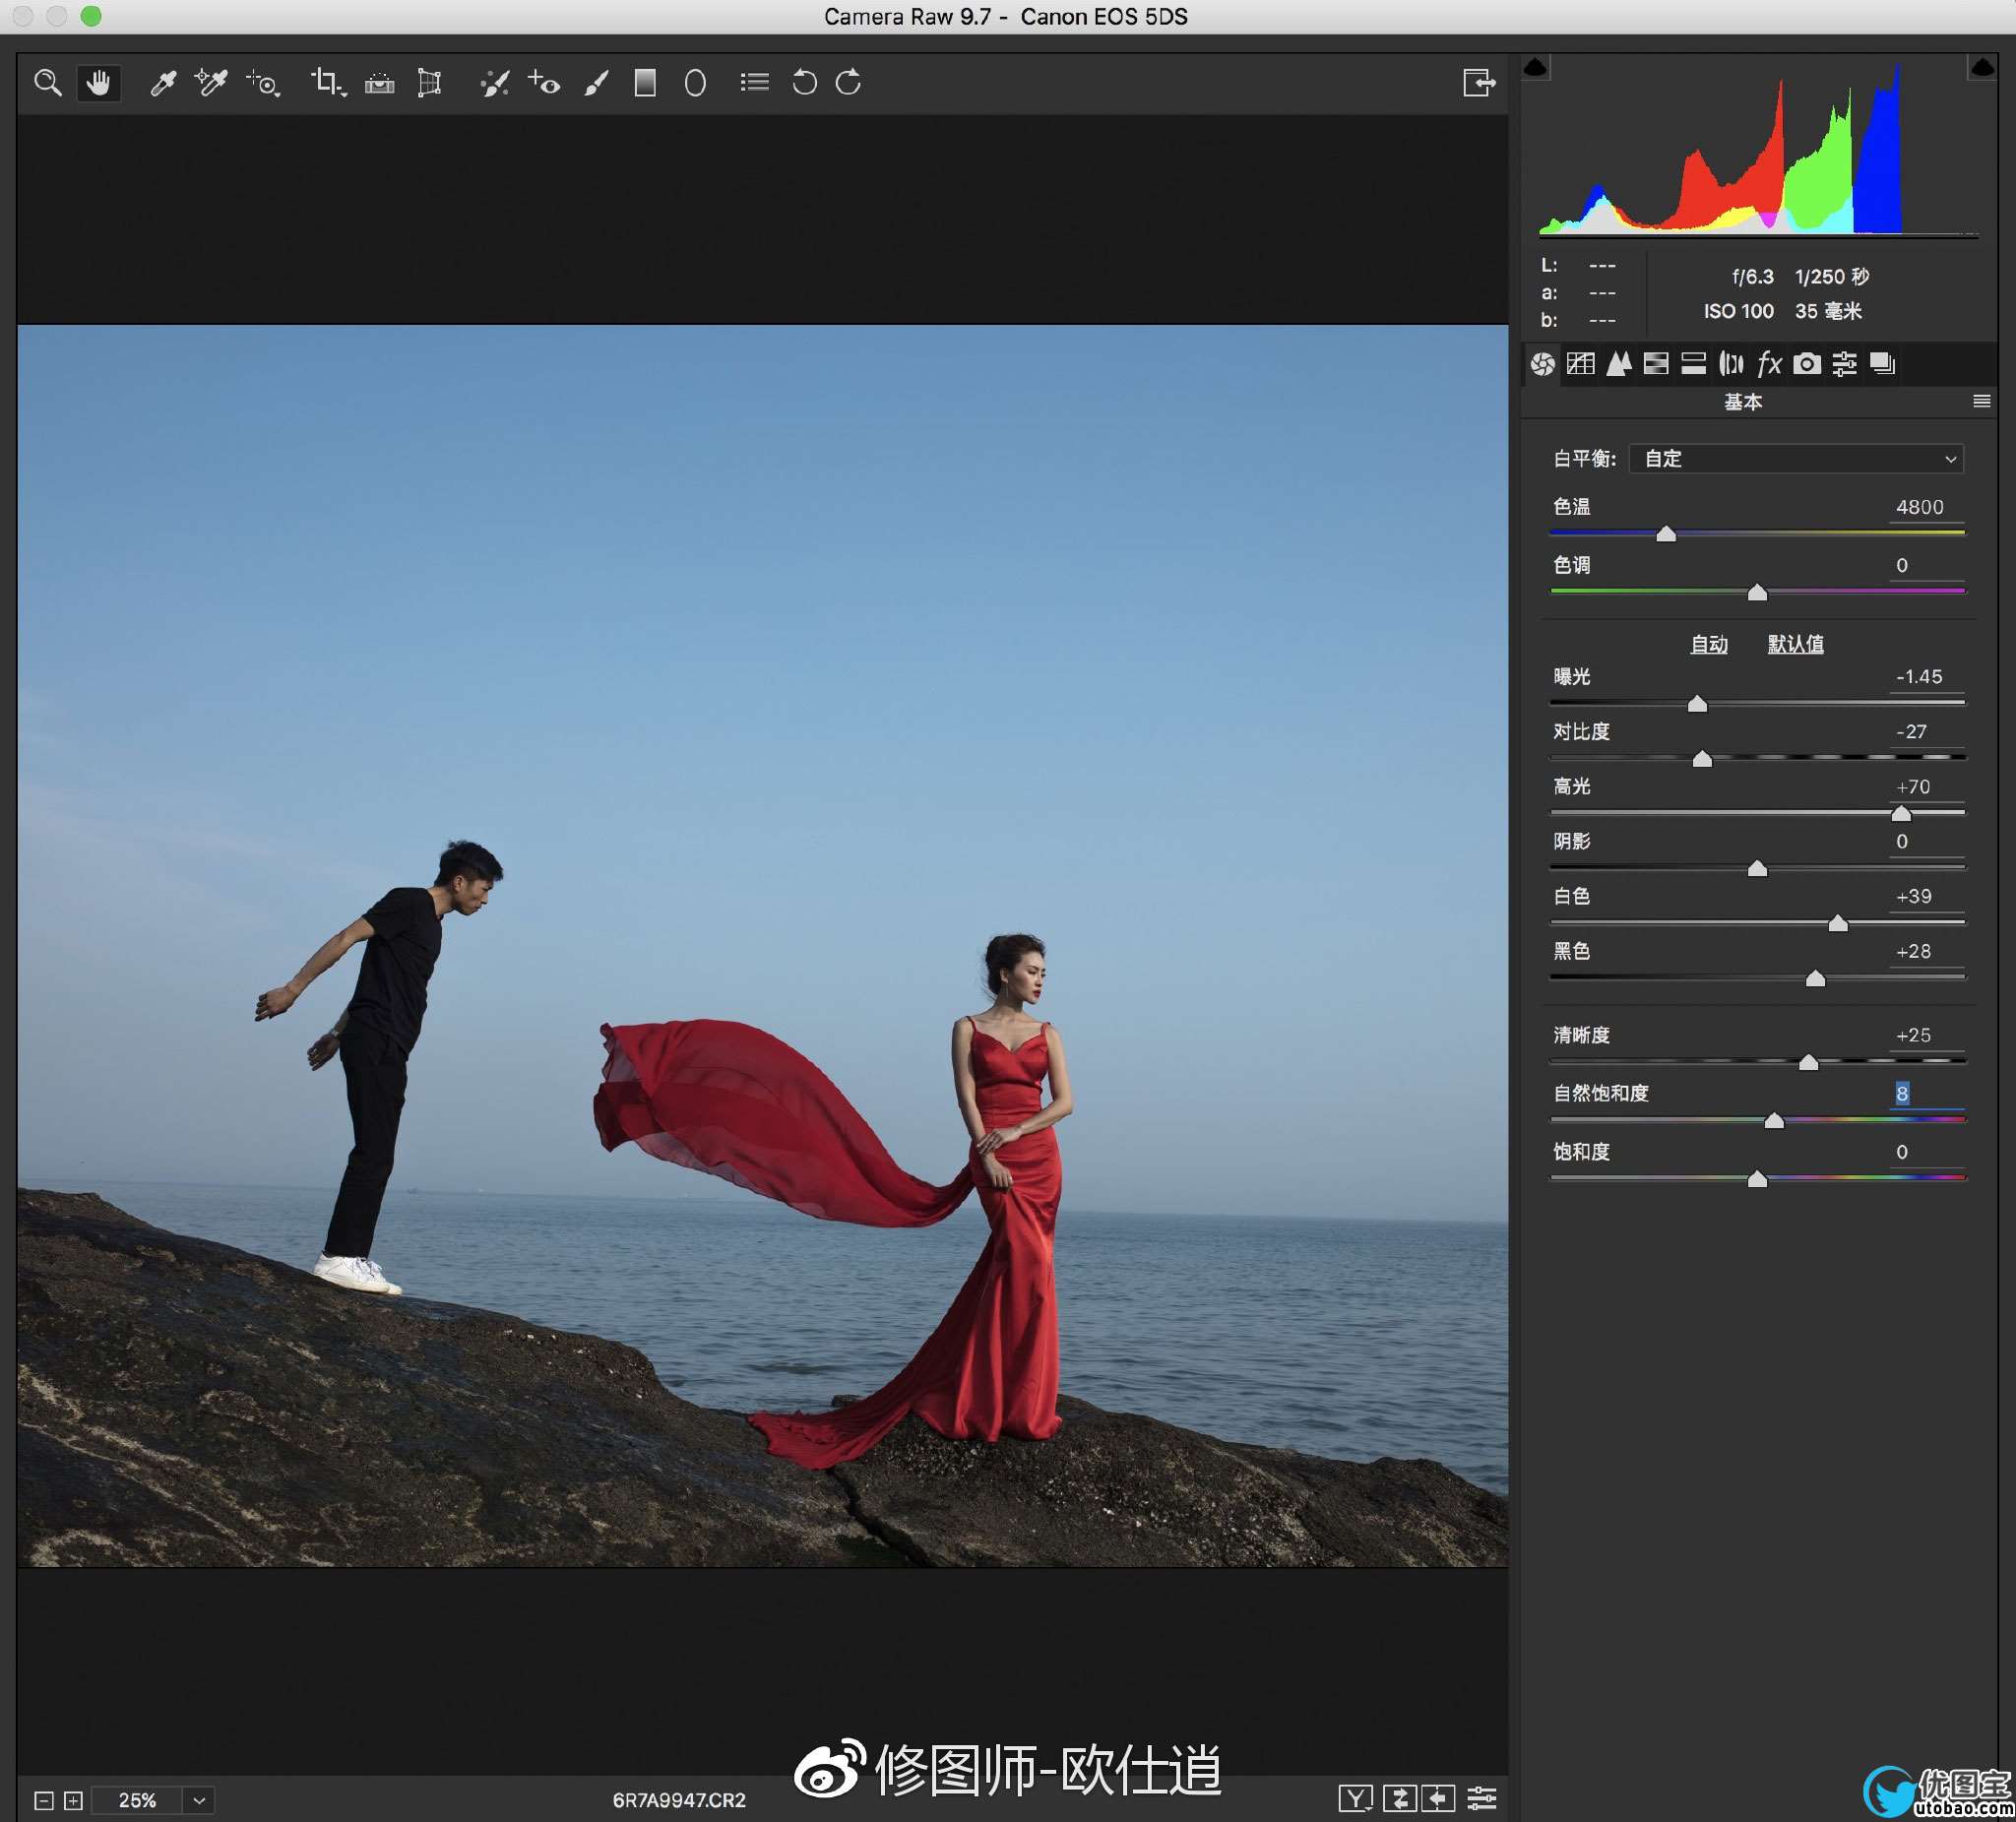Select the Crop tool

(326, 83)
